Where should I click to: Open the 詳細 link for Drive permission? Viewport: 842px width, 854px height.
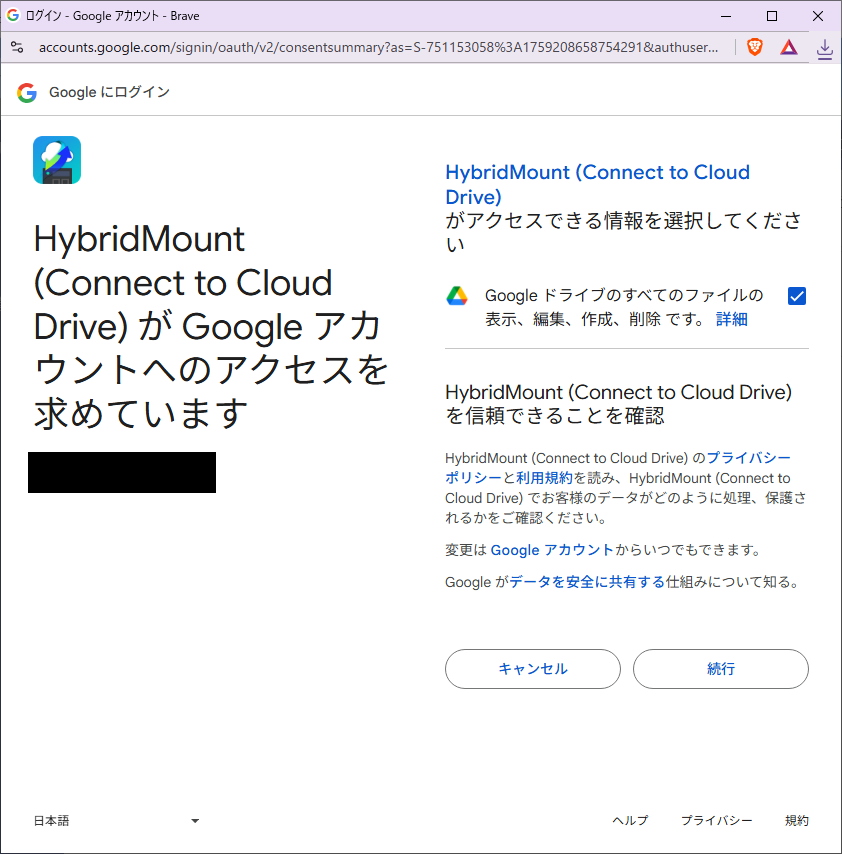click(x=731, y=319)
